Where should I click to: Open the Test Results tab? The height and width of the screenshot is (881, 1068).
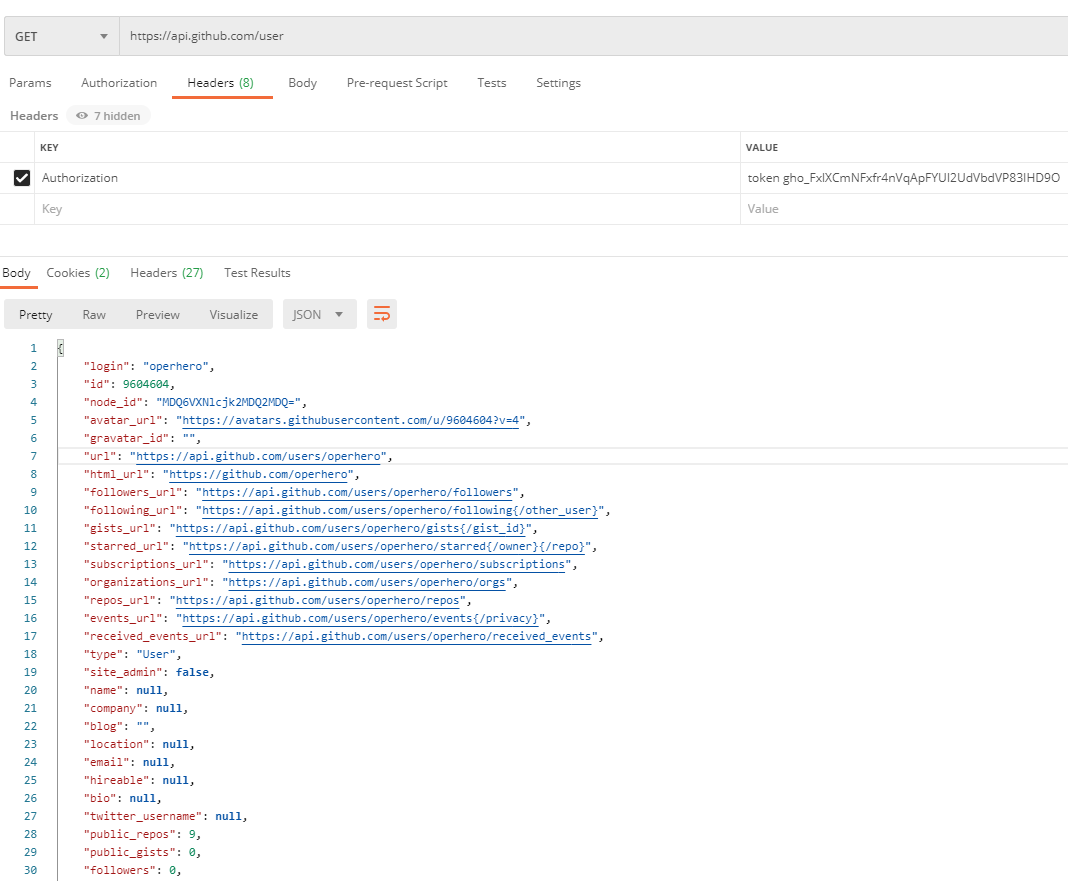click(257, 273)
